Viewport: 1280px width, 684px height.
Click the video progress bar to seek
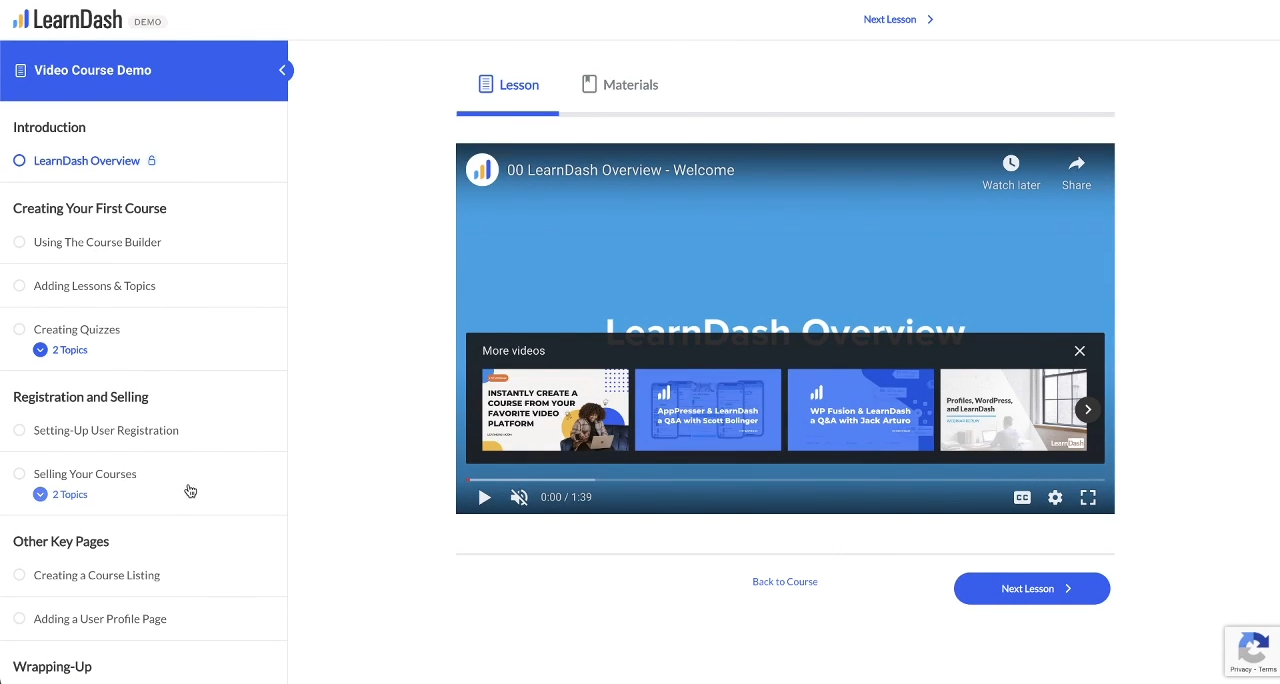point(700,478)
